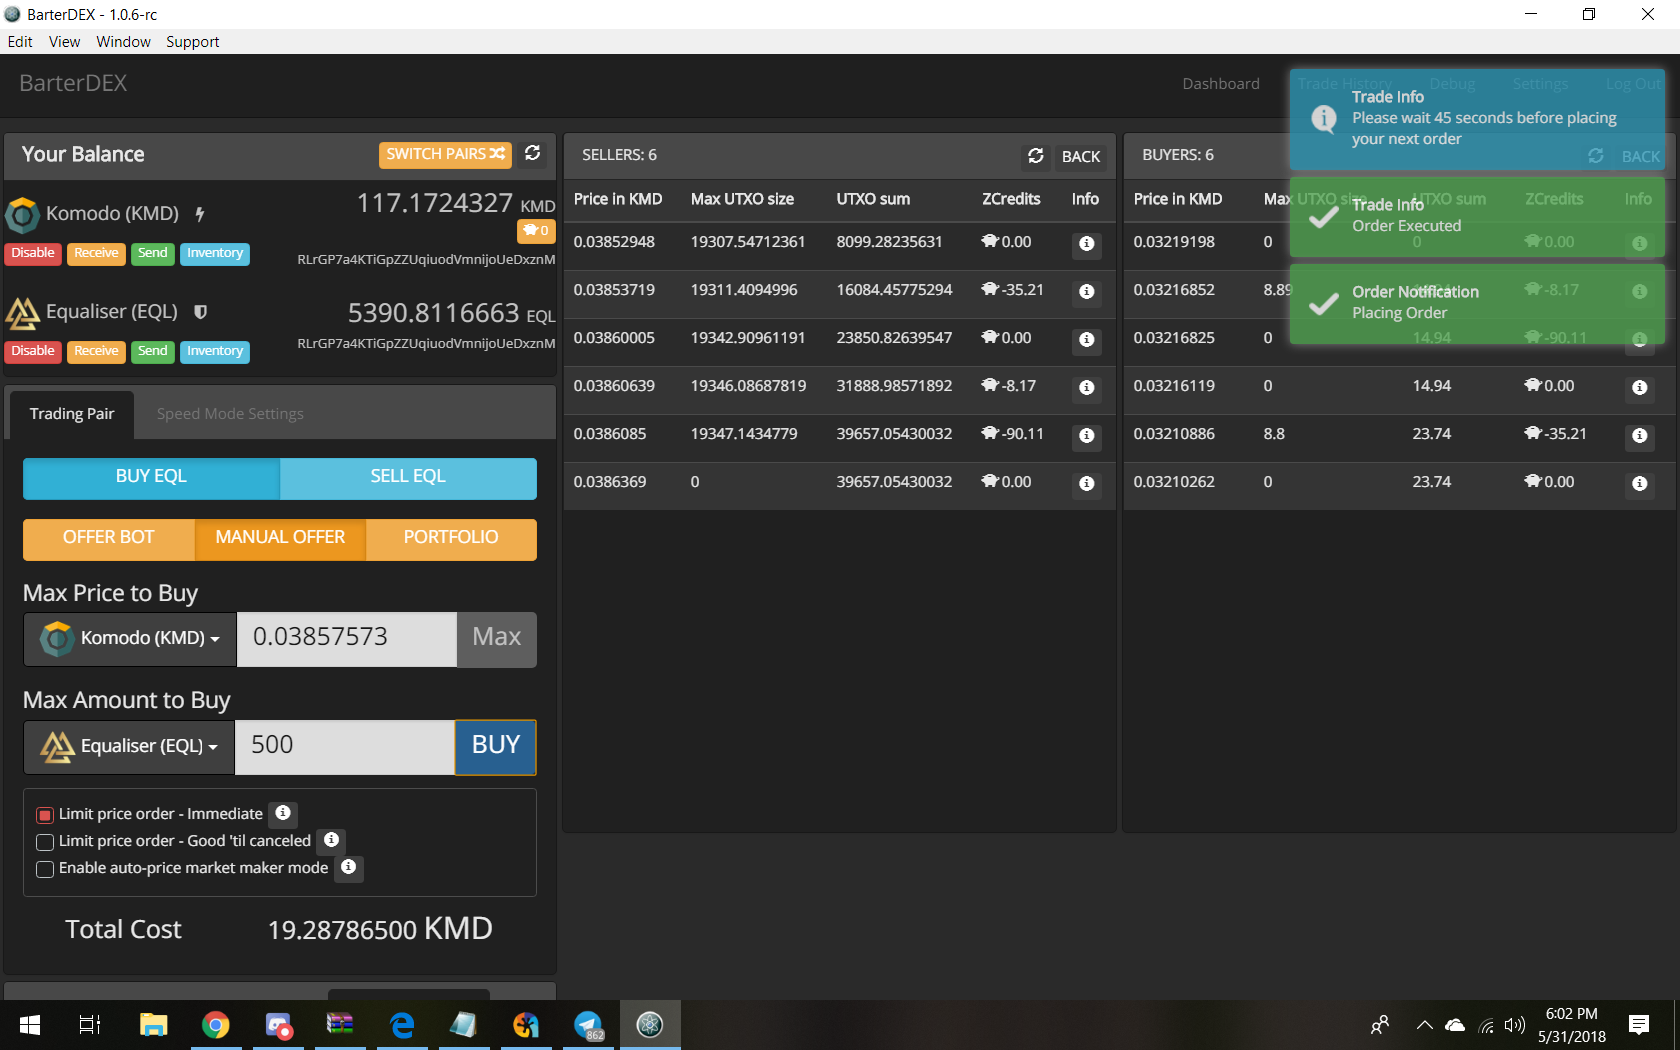This screenshot has height=1050, width=1680.
Task: Click the KMD ZCredits badge showing 0
Action: point(536,231)
